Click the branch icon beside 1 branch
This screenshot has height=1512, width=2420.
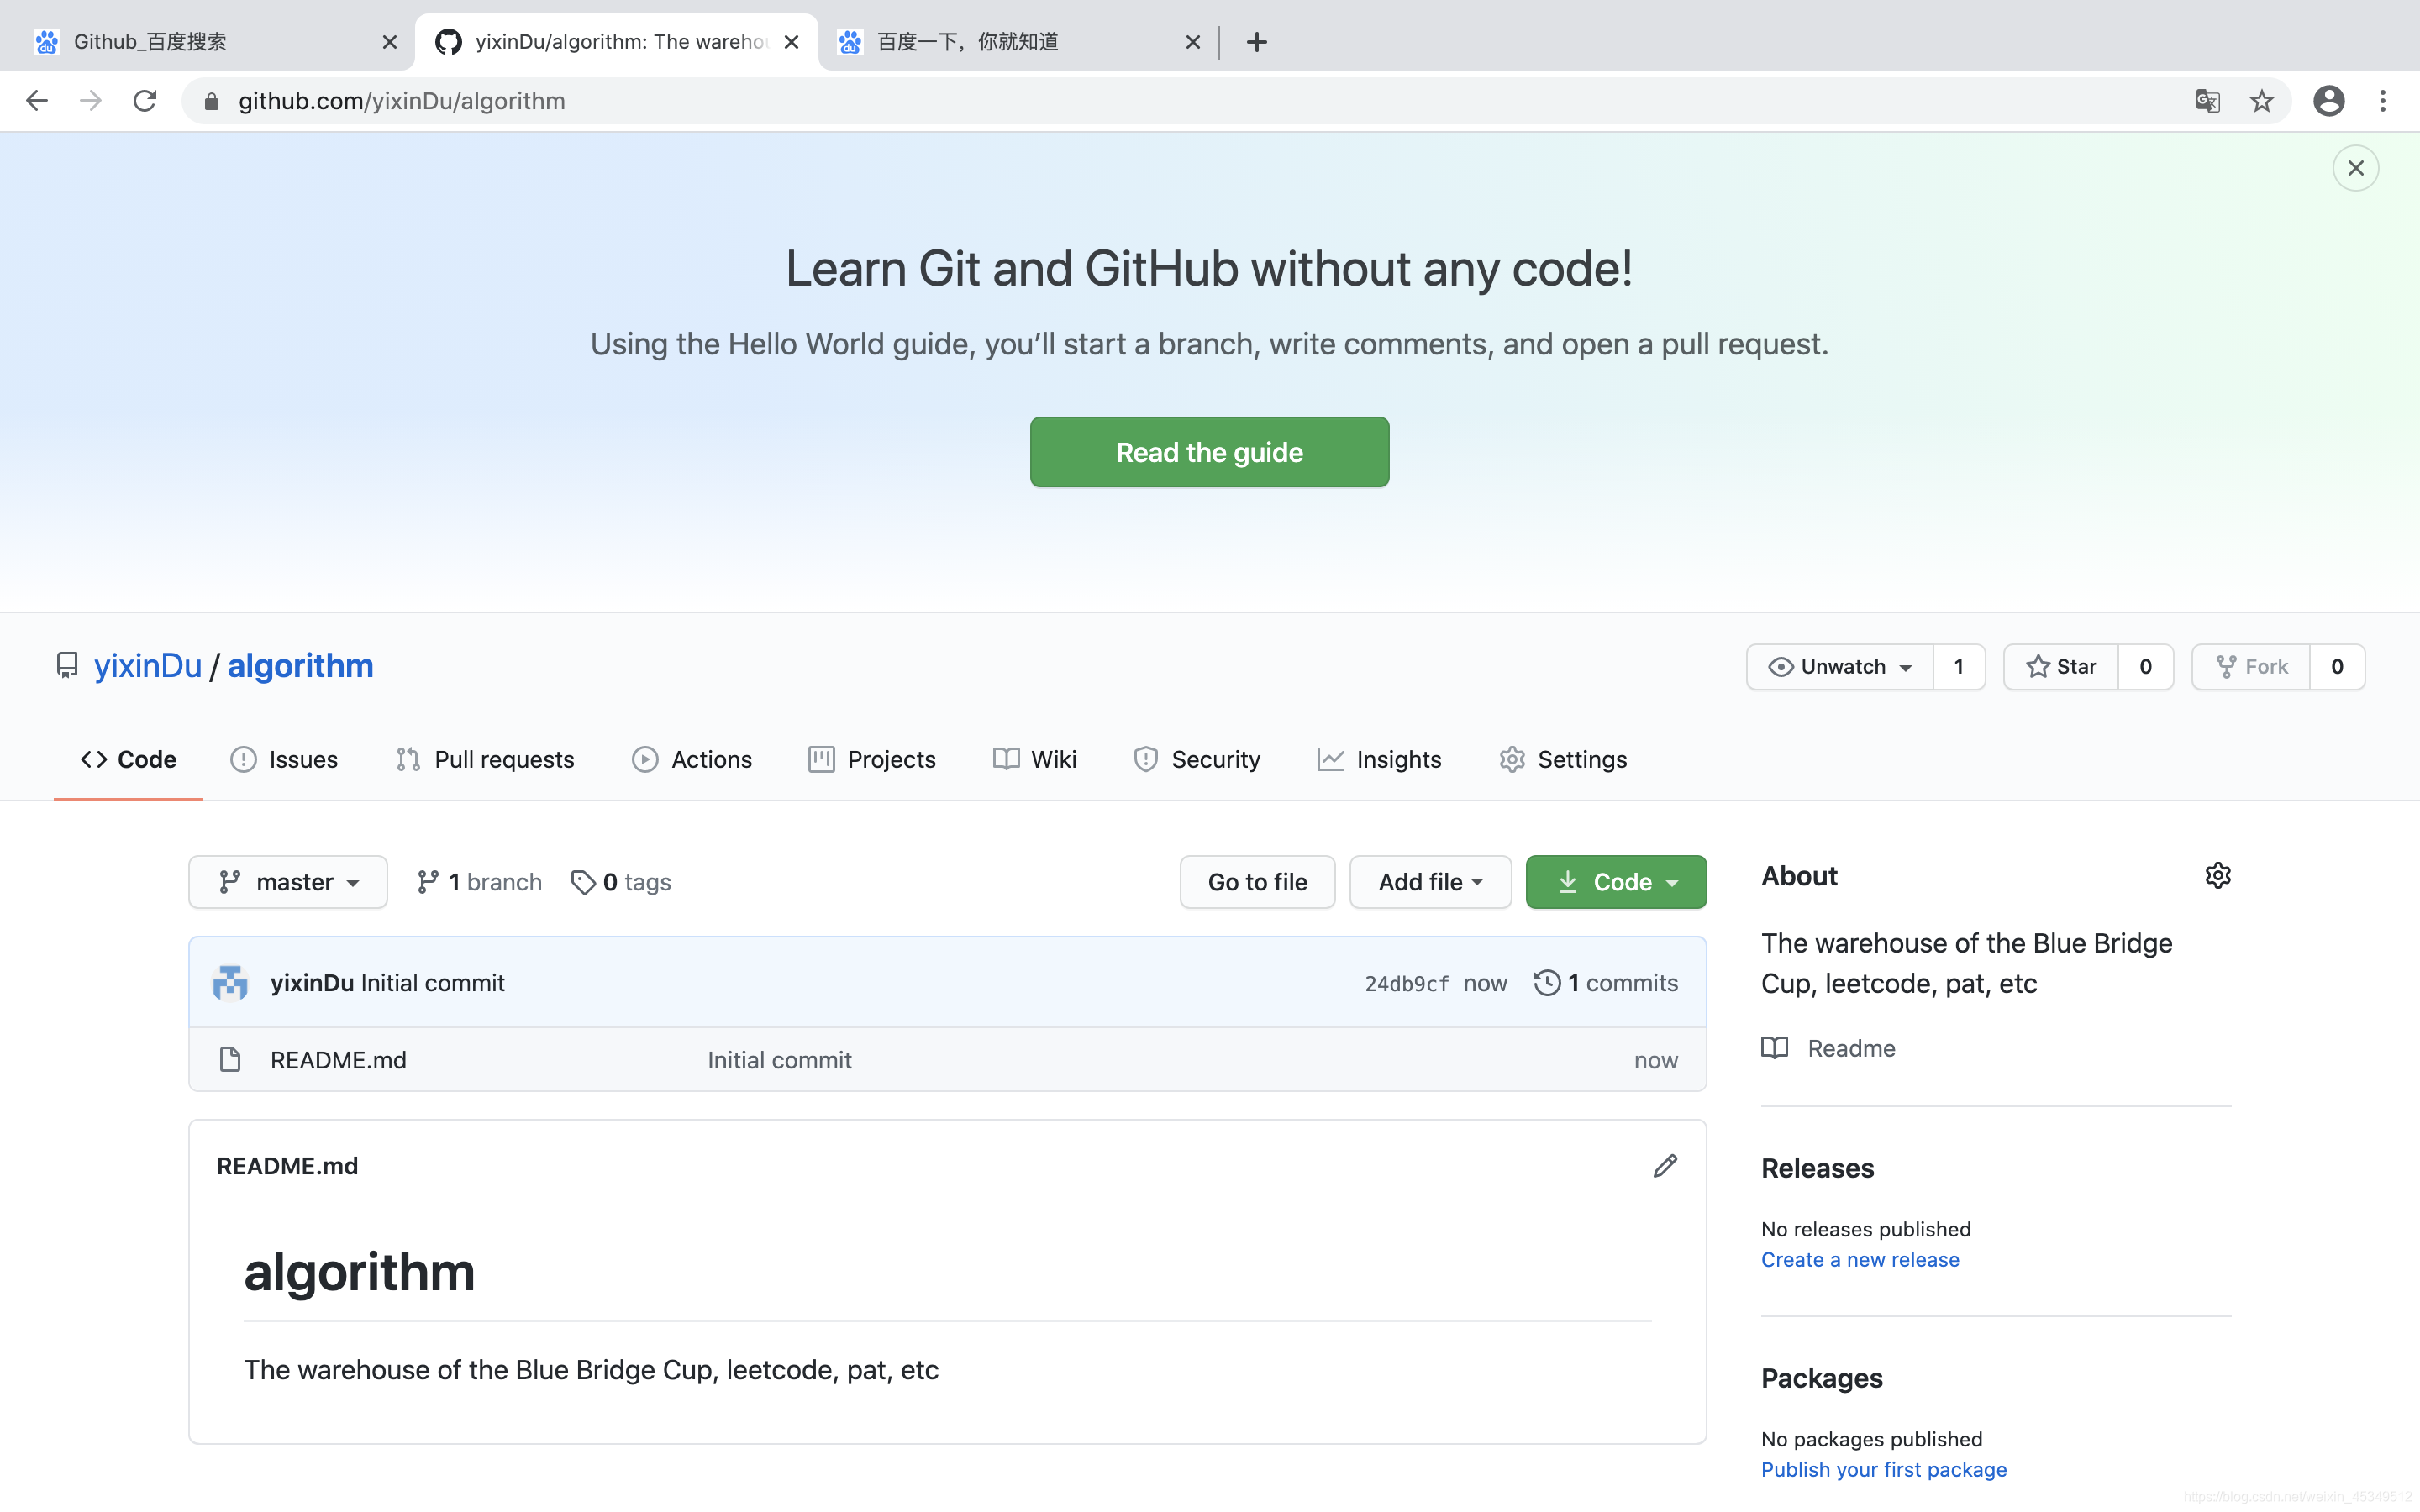coord(428,882)
